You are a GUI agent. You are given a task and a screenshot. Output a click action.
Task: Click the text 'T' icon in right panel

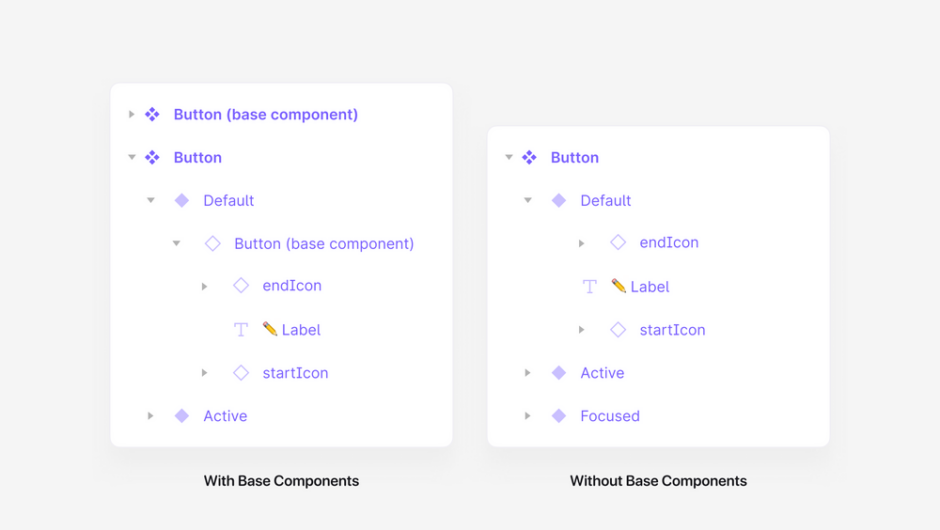[590, 287]
